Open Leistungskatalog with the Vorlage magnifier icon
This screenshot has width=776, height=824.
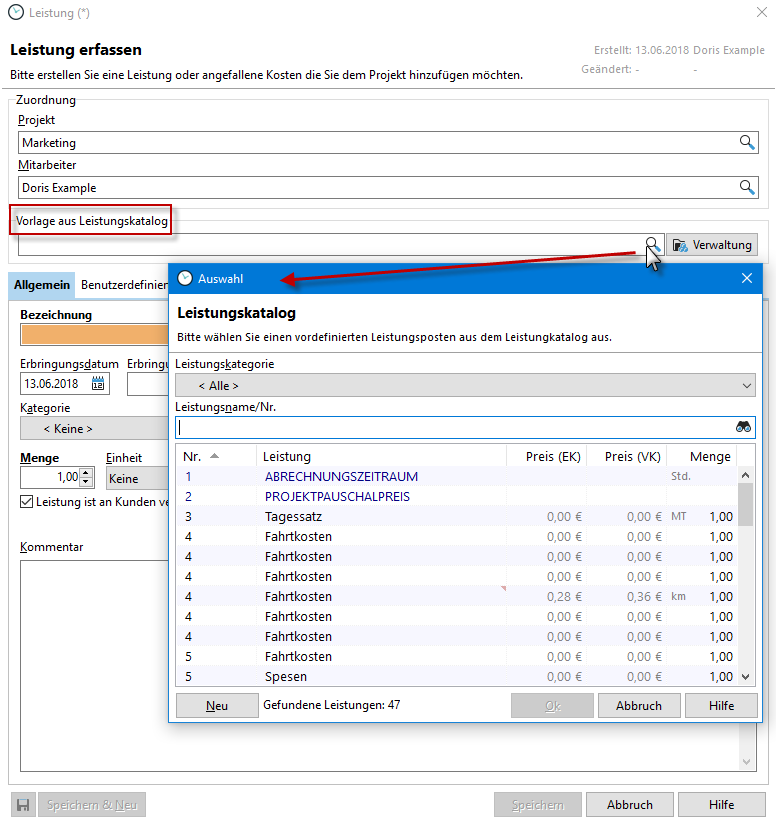(x=652, y=244)
